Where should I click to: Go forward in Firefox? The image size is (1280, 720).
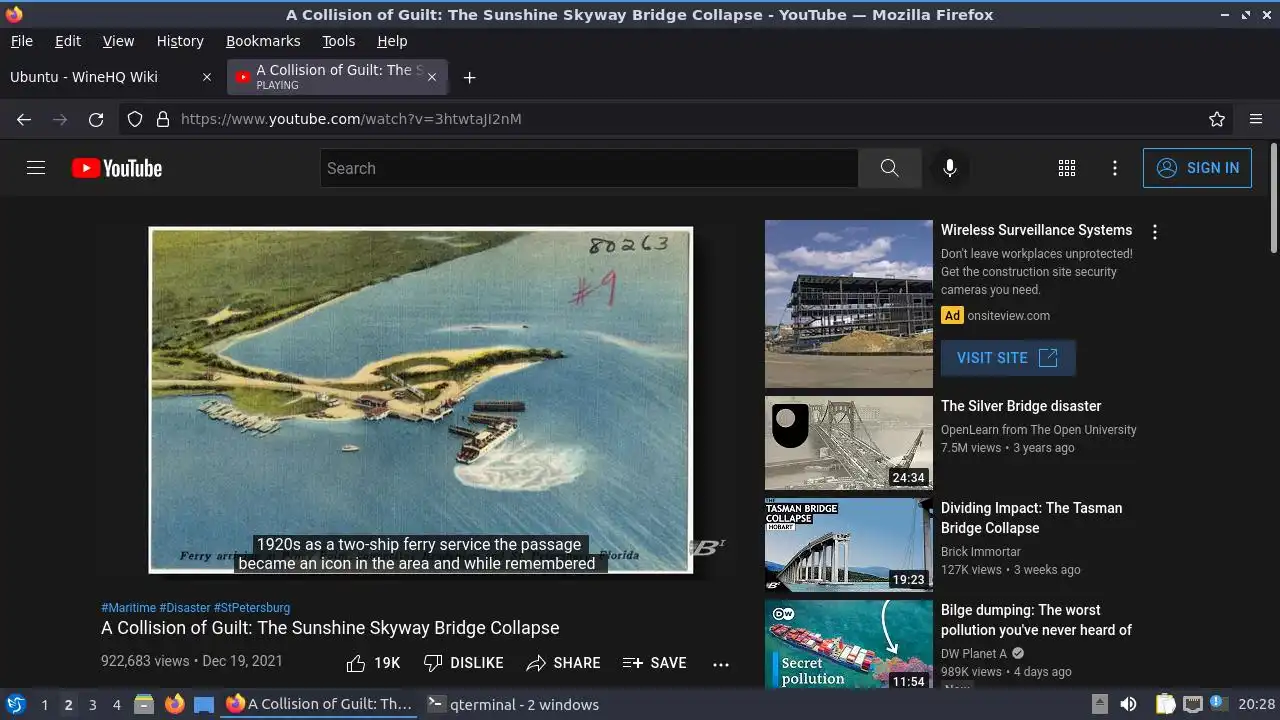(x=60, y=119)
